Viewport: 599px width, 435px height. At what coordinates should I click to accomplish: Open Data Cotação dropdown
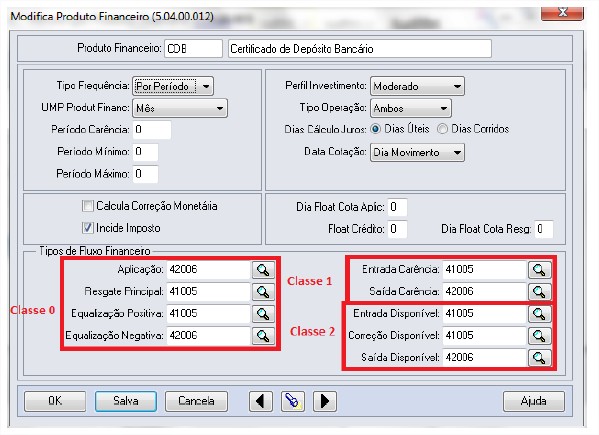coord(418,153)
